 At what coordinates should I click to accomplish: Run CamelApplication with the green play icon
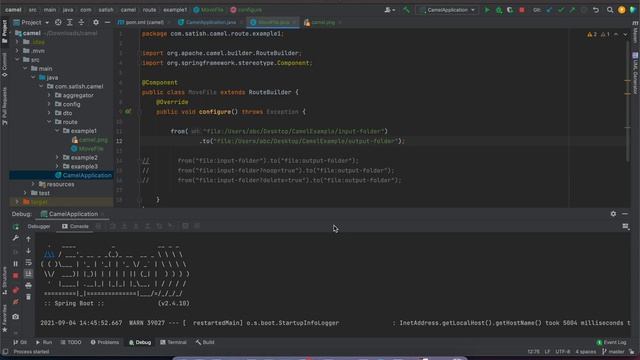point(487,10)
